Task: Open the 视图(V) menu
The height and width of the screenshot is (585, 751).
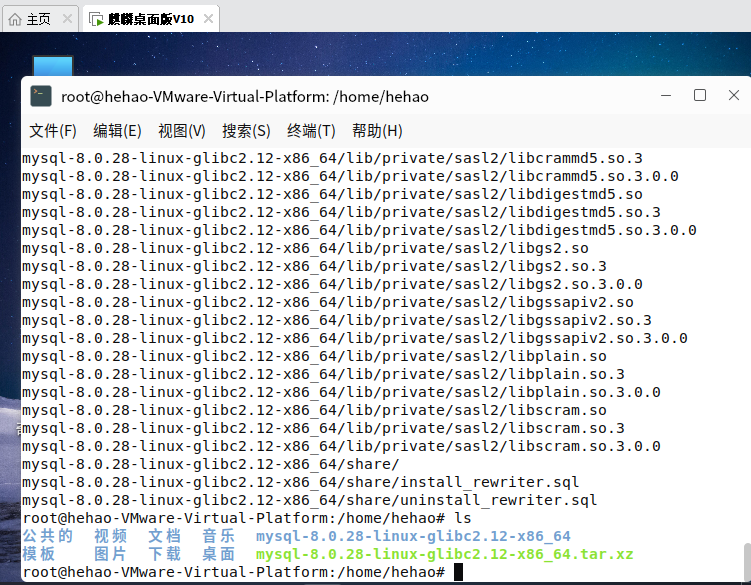Action: click(x=182, y=131)
